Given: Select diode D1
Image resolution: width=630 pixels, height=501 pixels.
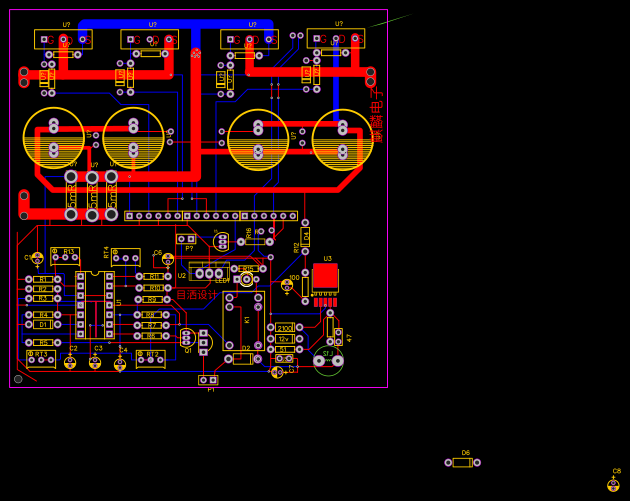Looking at the screenshot, I should [x=43, y=324].
